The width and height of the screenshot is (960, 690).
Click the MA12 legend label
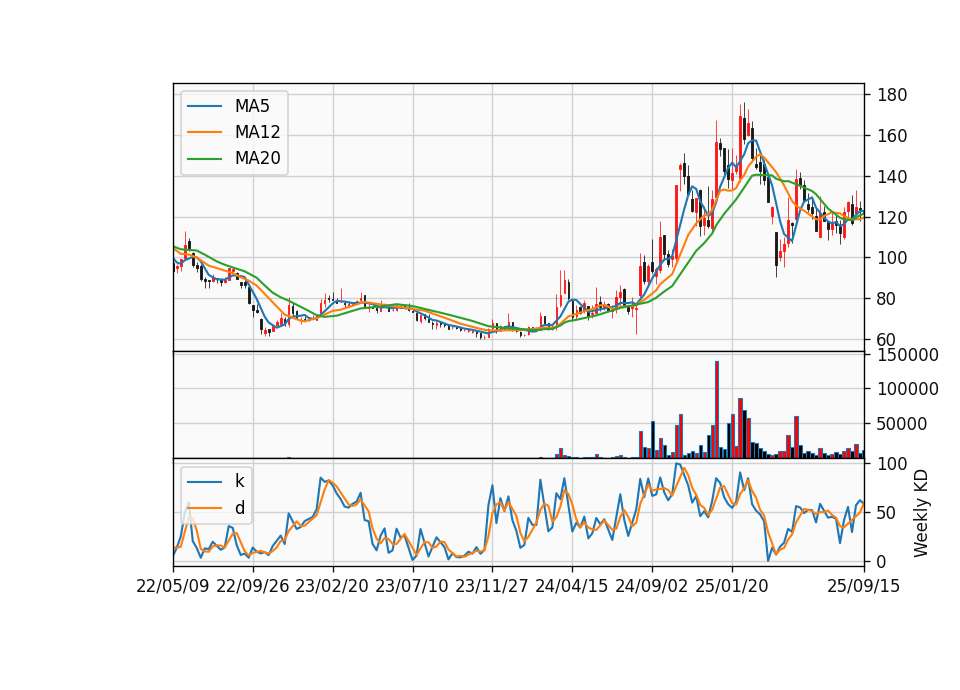[x=257, y=132]
